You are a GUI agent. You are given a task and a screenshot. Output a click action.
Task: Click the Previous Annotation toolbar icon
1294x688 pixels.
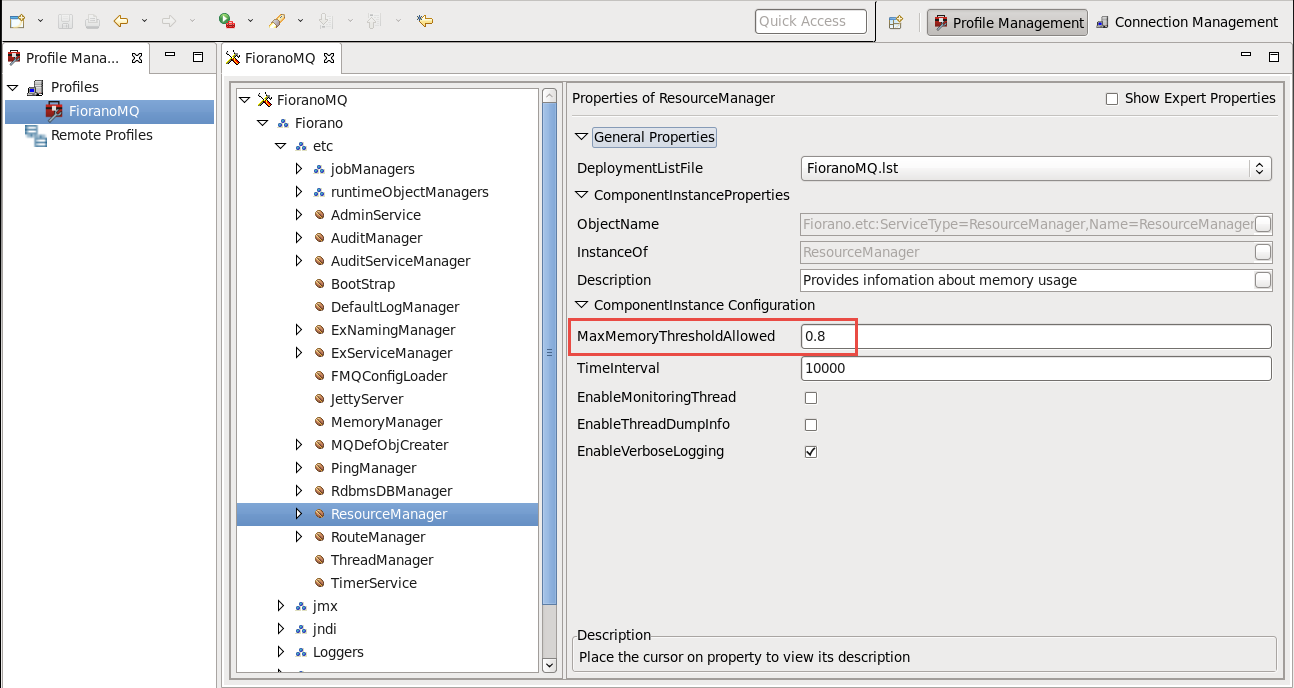375,20
